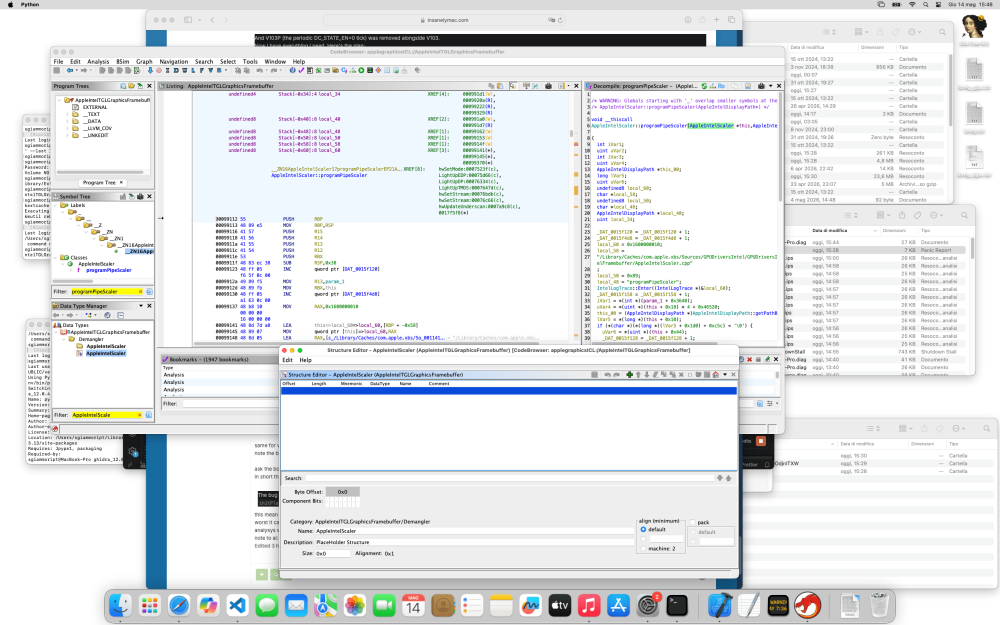Click filter options icon beside Symbol Tree filter

149,291
